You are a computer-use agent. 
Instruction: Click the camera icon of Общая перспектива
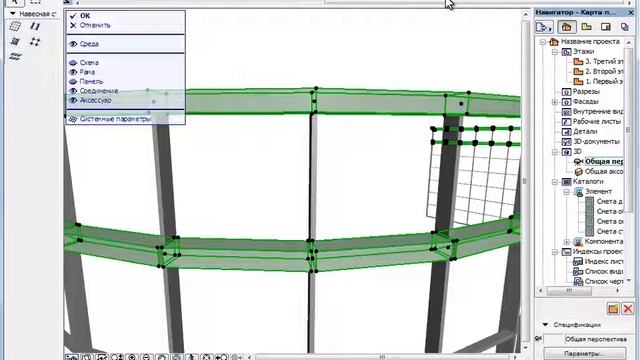(x=578, y=162)
